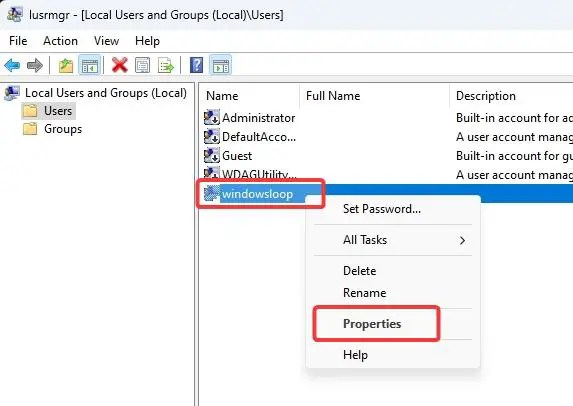Image resolution: width=573 pixels, height=406 pixels.
Task: Open the Action menu
Action: [60, 41]
